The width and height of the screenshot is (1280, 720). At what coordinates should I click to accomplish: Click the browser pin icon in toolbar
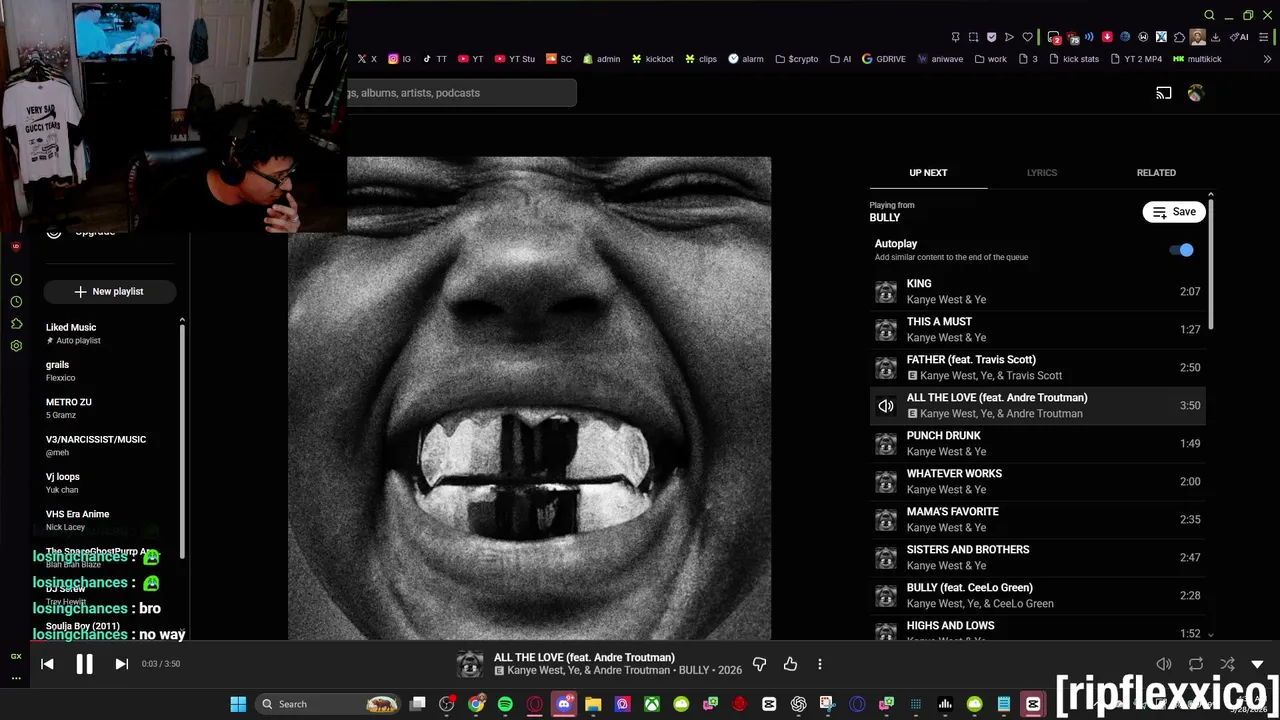click(955, 37)
